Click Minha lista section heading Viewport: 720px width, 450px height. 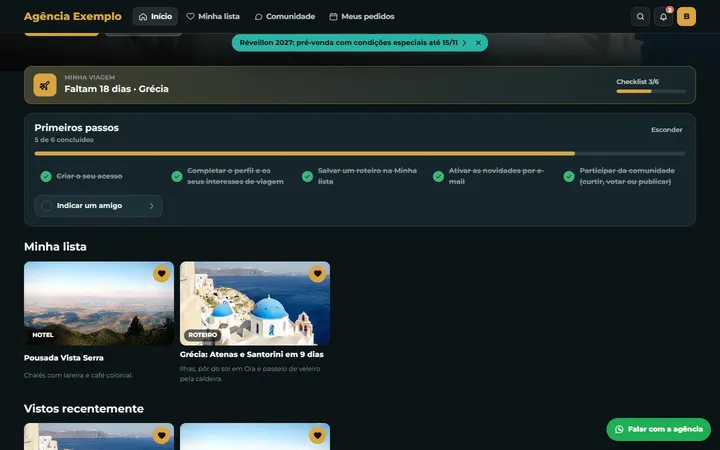[x=55, y=247]
